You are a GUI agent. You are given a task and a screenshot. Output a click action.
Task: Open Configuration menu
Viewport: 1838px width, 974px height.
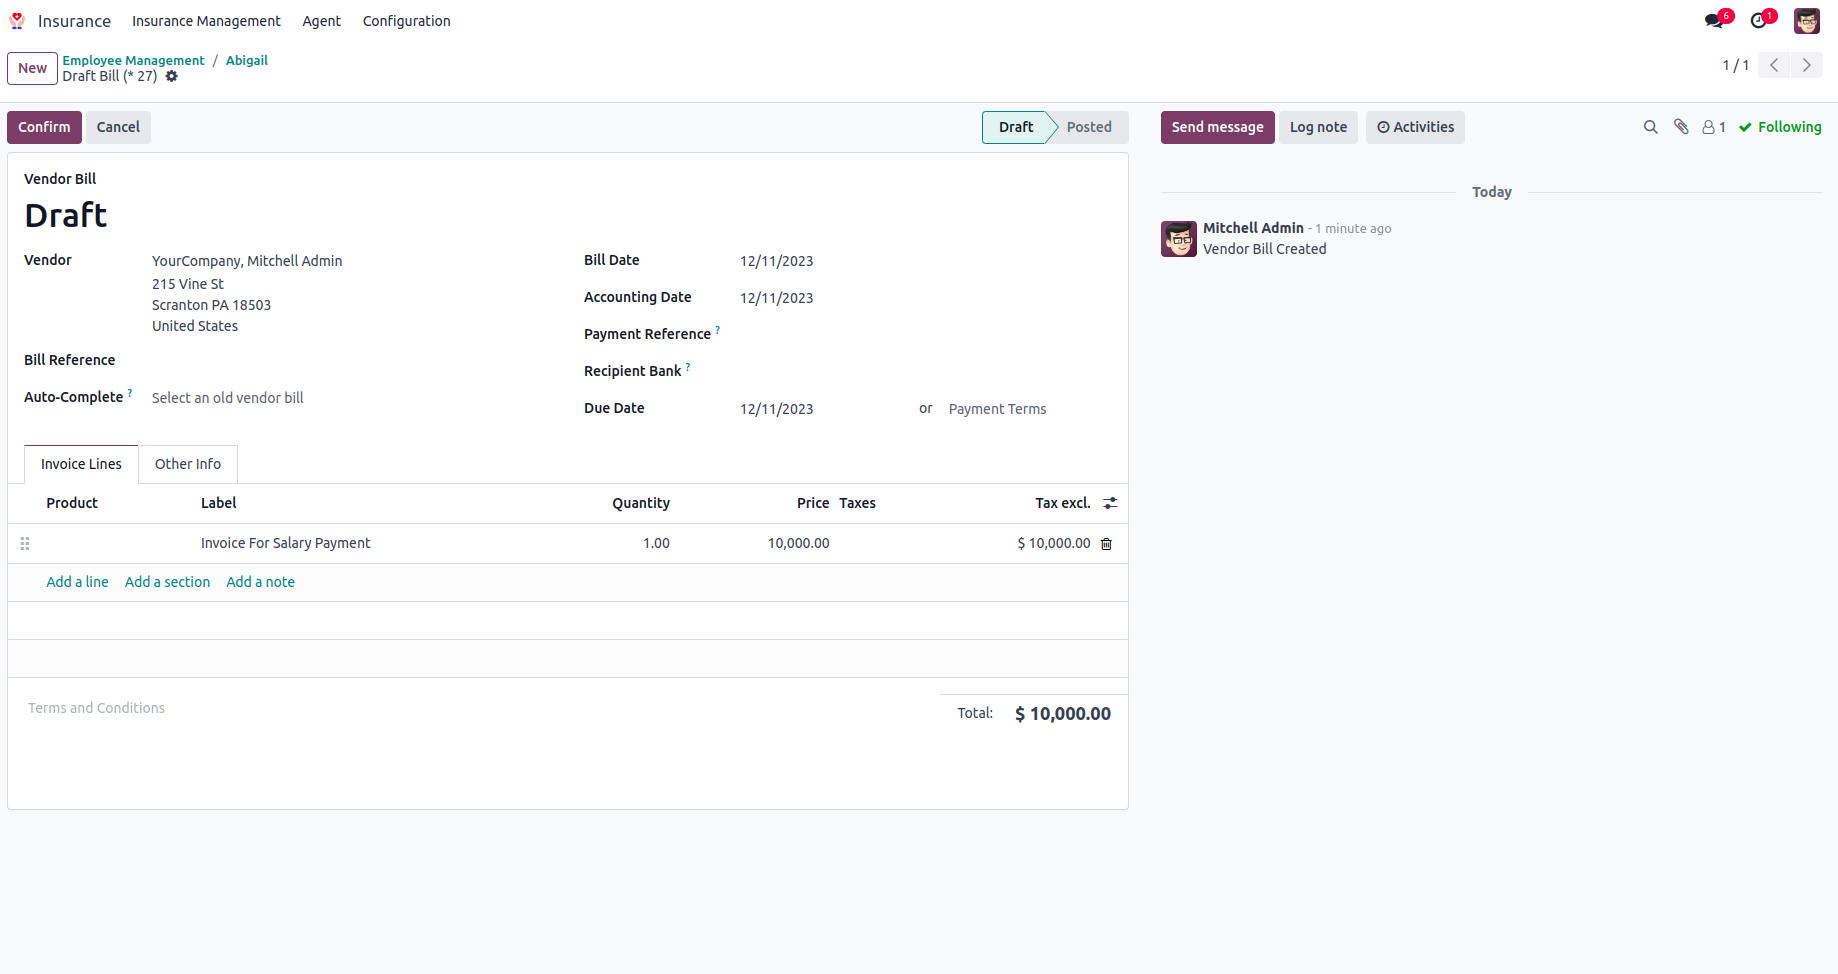pyautogui.click(x=407, y=21)
